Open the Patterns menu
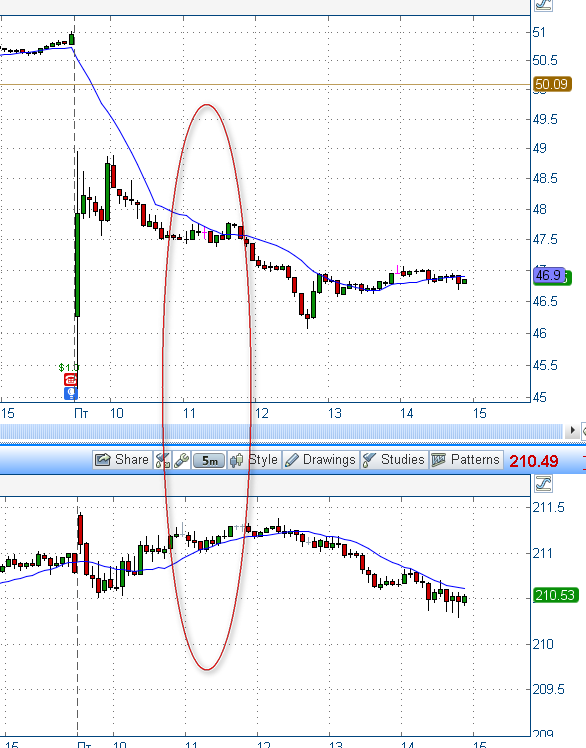Viewport: 586px width, 748px height. (x=466, y=460)
